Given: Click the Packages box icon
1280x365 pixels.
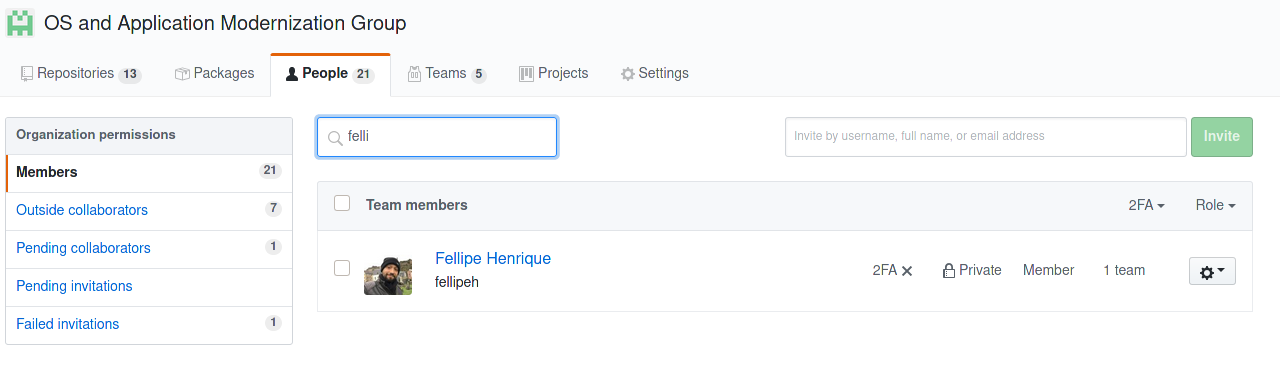Looking at the screenshot, I should (182, 74).
